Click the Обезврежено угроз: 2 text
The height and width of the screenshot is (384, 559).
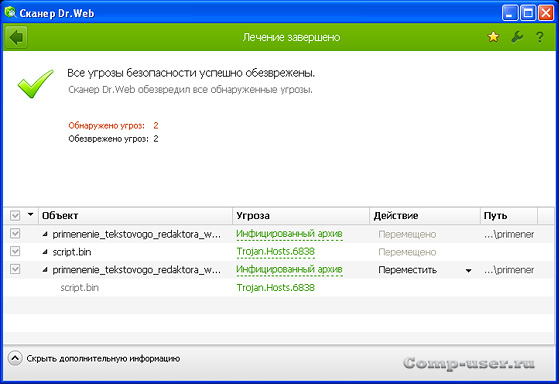pos(113,139)
